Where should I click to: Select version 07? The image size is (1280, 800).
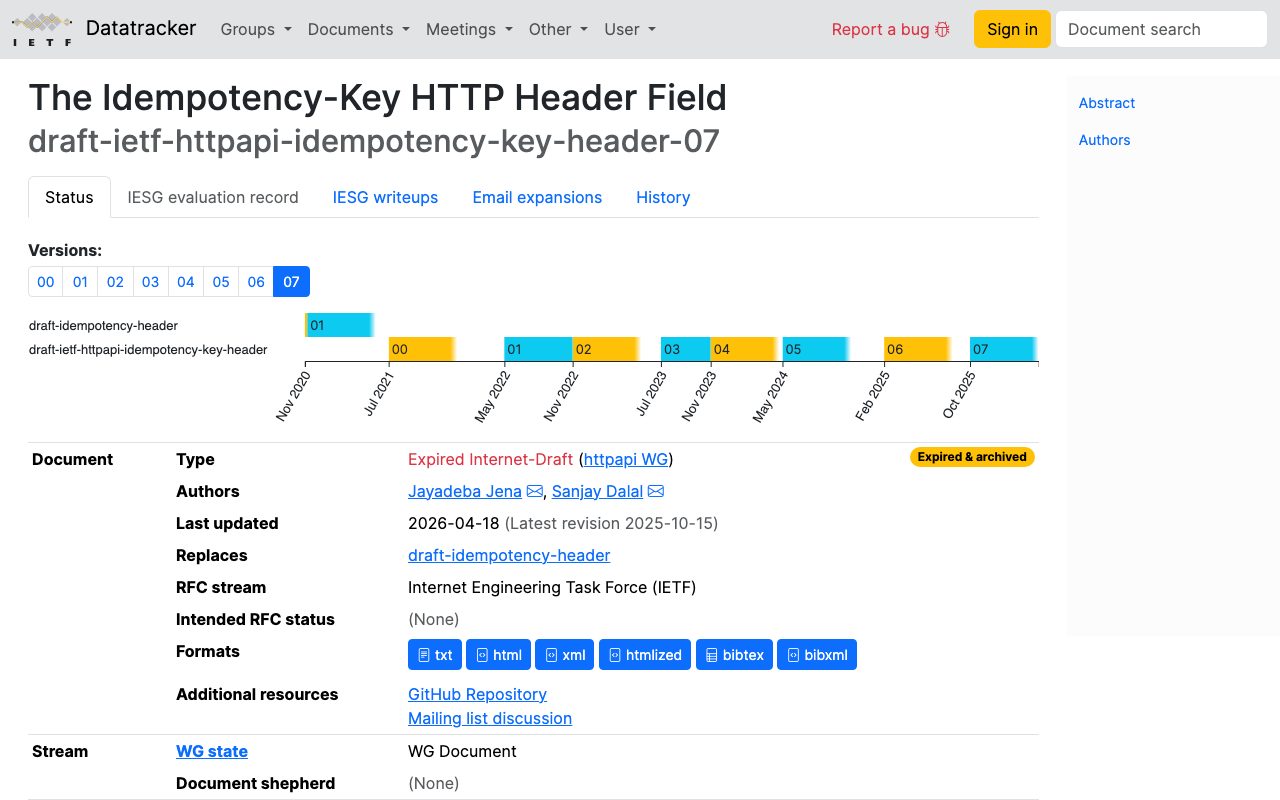point(291,281)
